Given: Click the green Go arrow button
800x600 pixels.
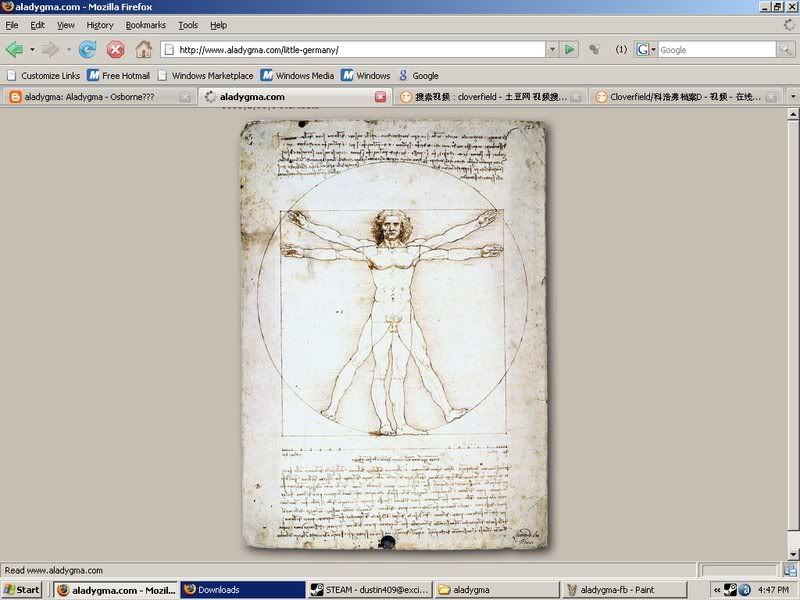Looking at the screenshot, I should [569, 49].
